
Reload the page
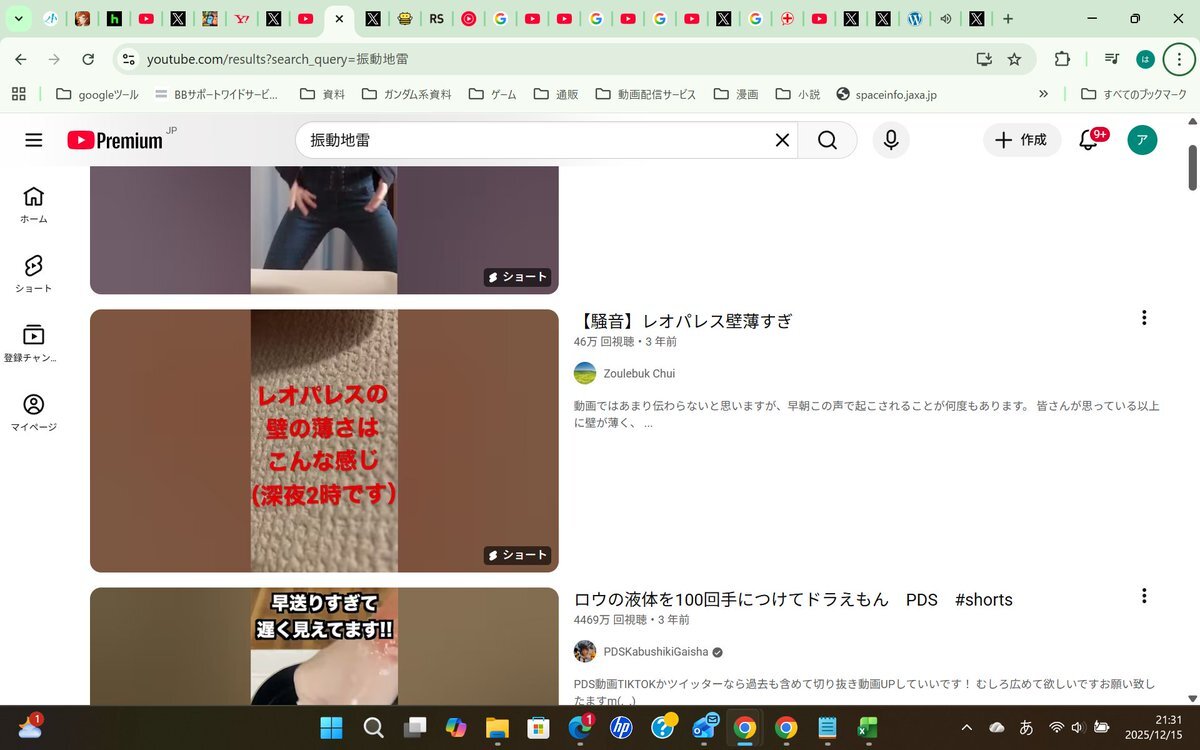pyautogui.click(x=88, y=59)
